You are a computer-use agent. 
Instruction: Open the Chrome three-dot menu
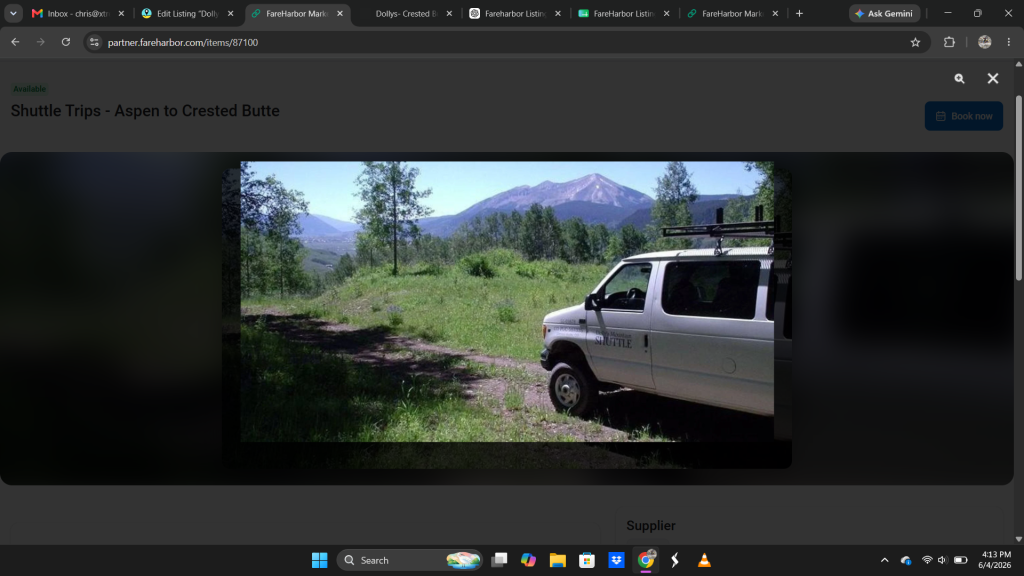point(1008,42)
